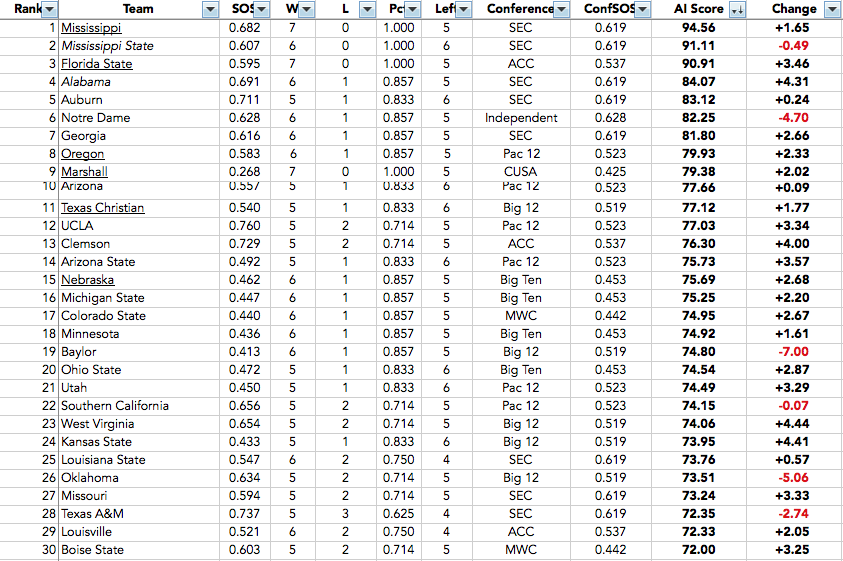Click the red change value -2.74

click(794, 514)
